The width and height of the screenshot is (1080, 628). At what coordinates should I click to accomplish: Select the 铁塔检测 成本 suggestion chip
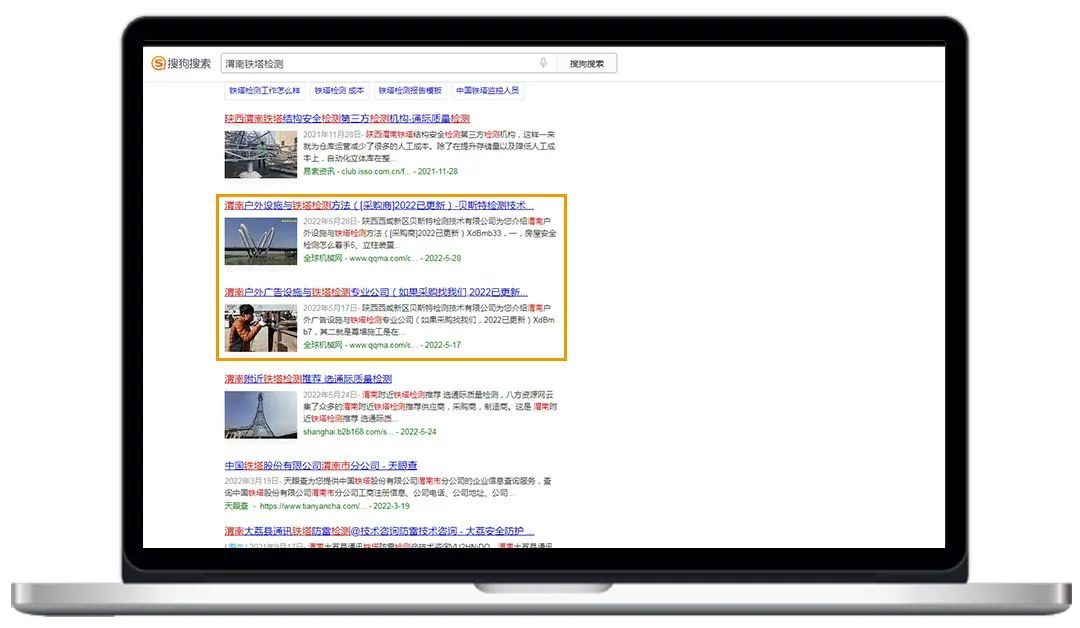[339, 90]
